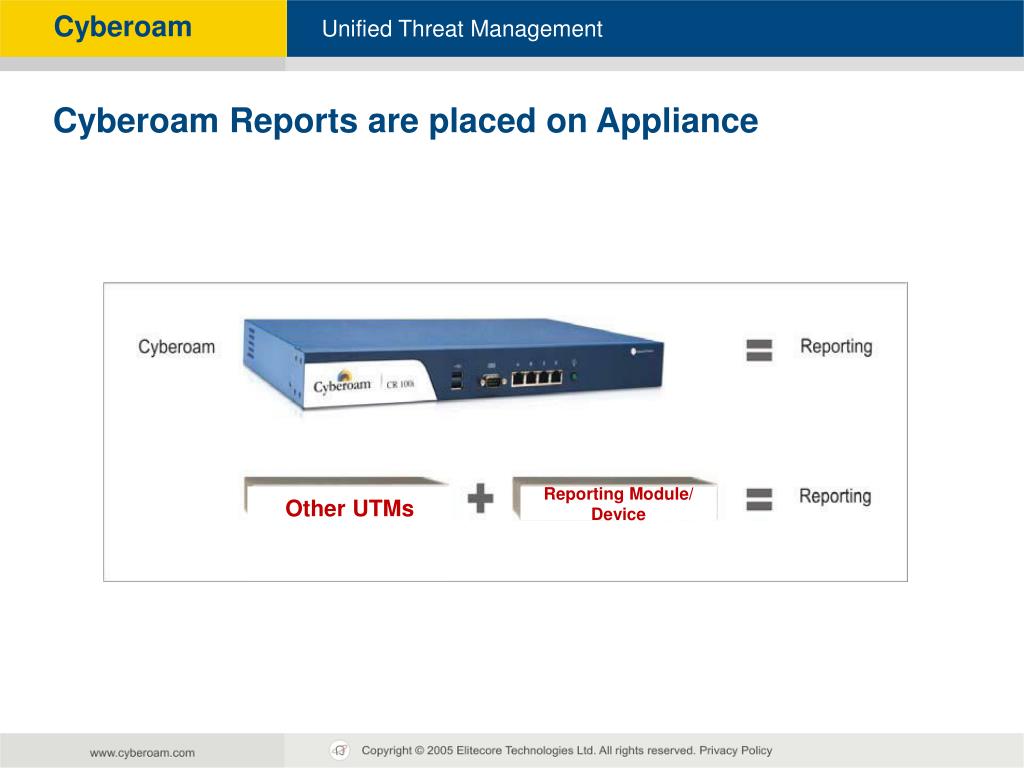Open the Privacy Policy link

pos(735,750)
